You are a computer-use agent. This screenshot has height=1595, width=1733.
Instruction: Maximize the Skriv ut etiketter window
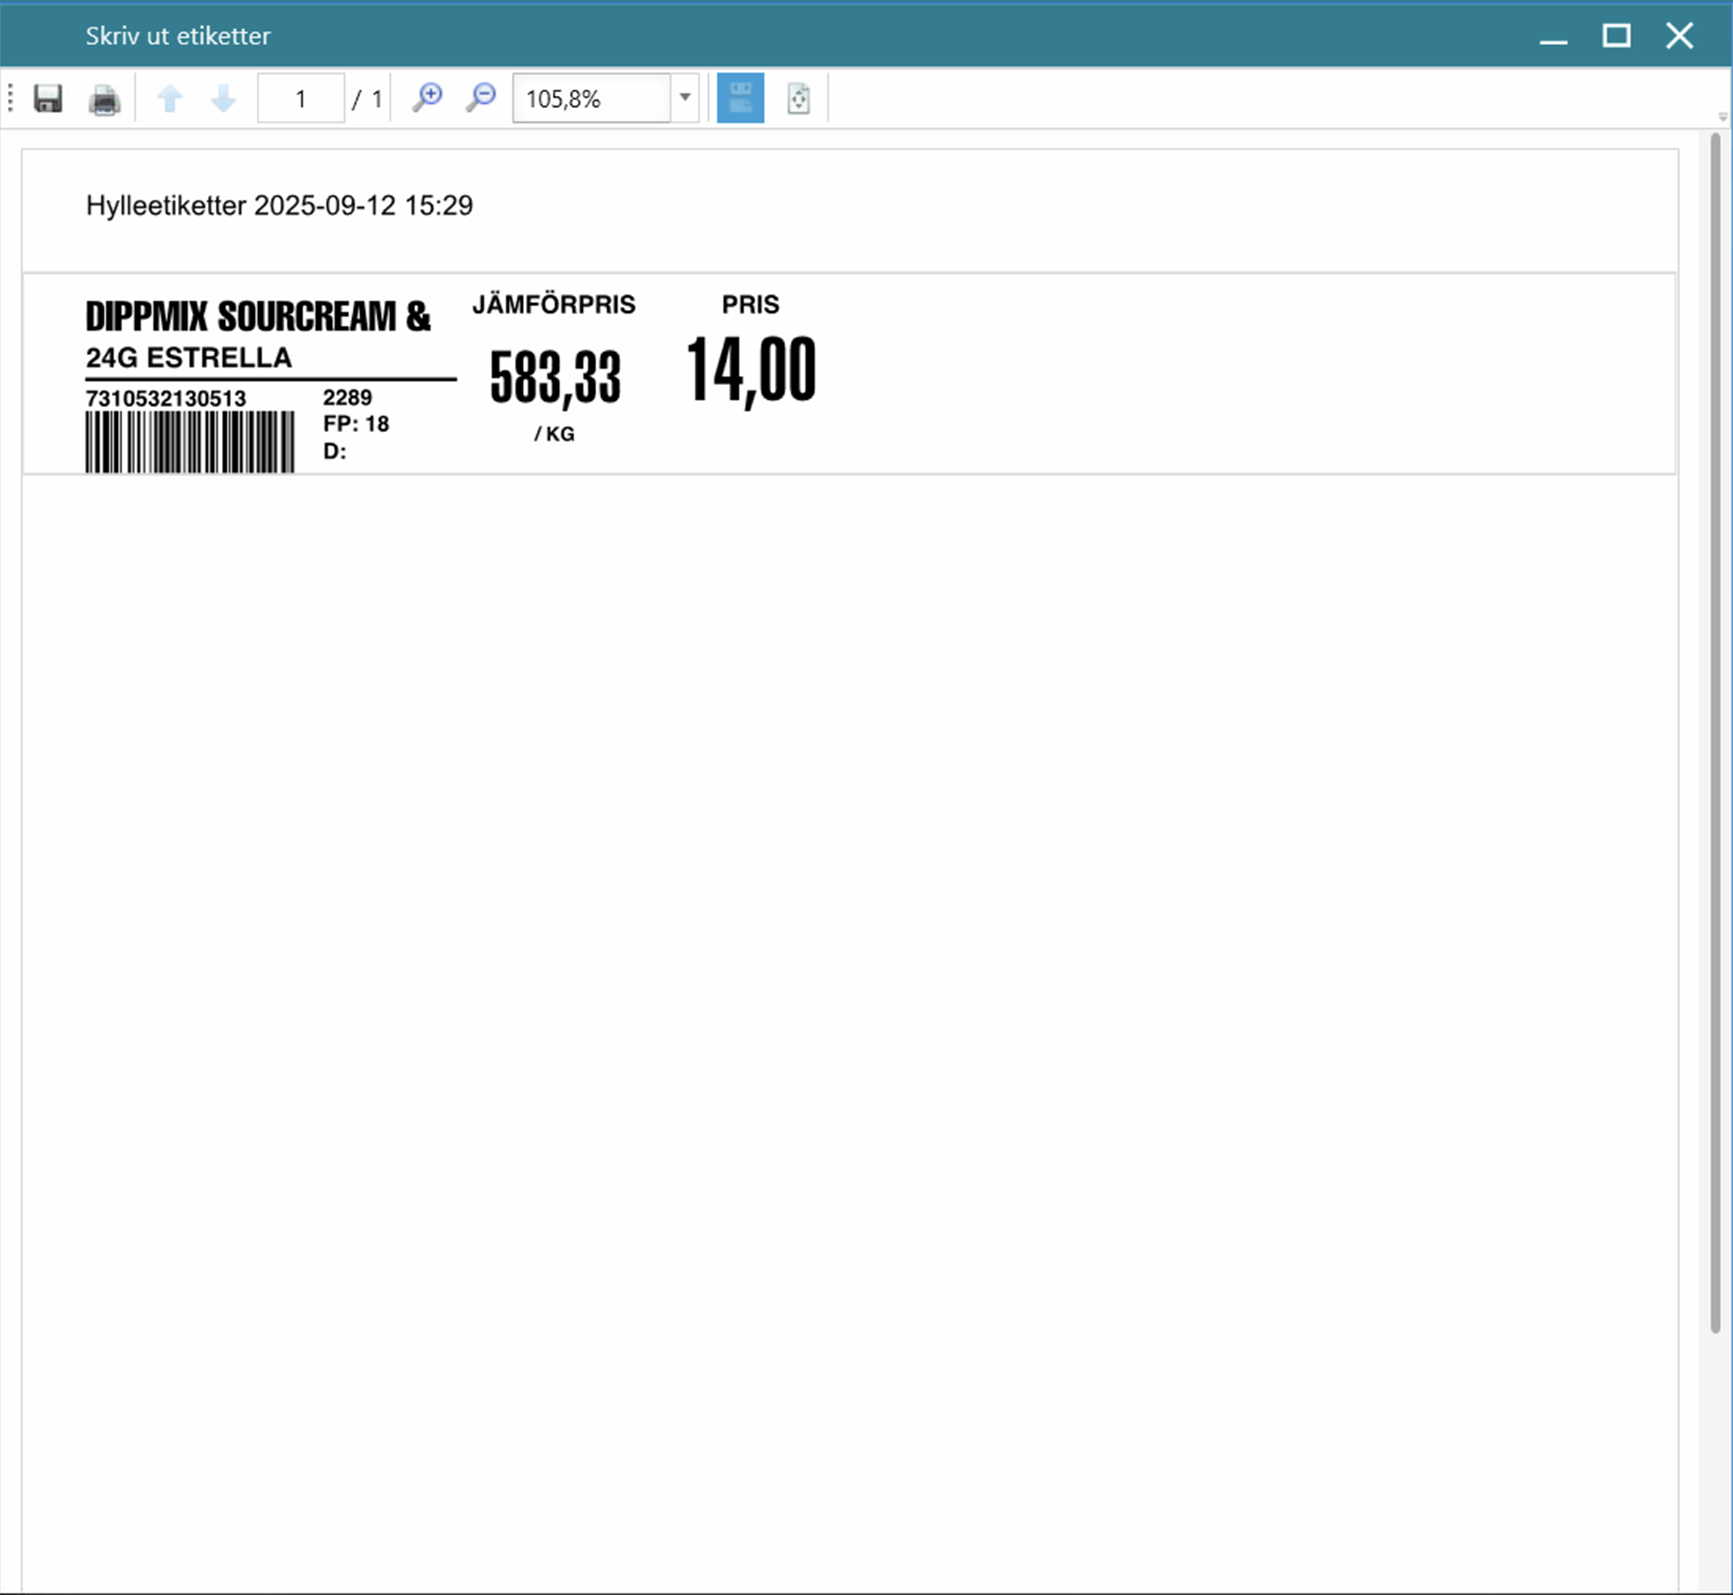[x=1616, y=36]
